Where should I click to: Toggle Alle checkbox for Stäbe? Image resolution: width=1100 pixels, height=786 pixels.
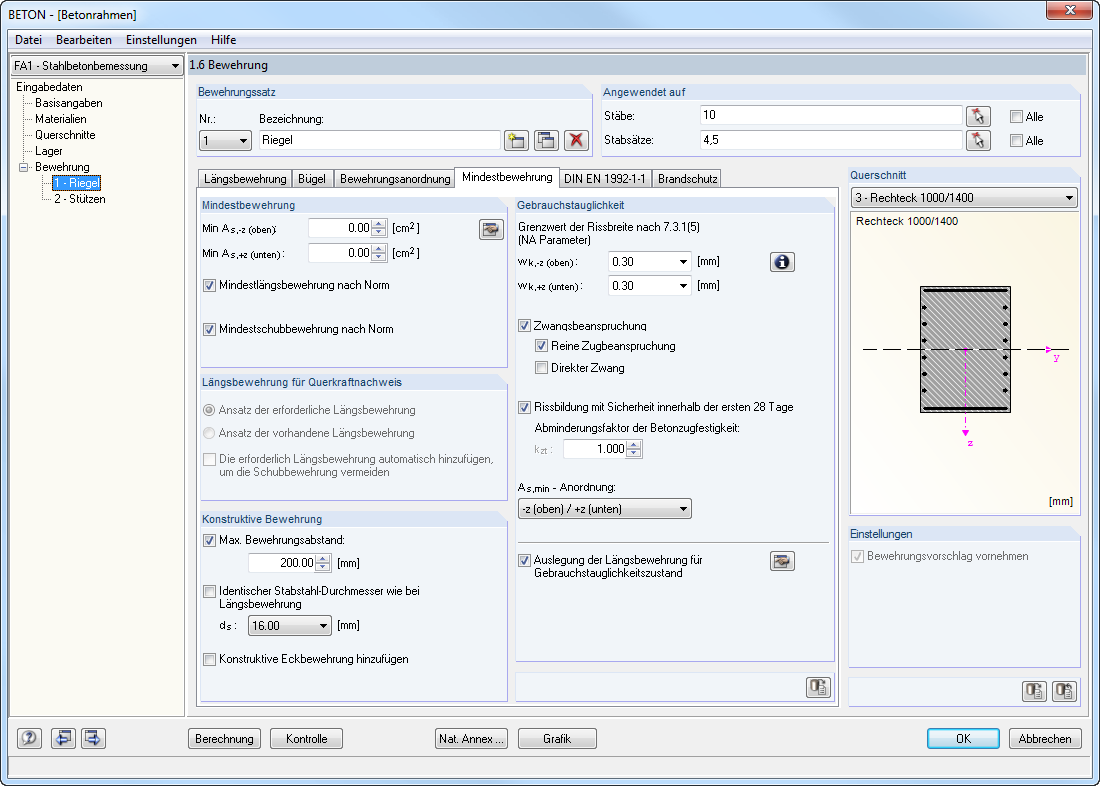pos(1016,116)
